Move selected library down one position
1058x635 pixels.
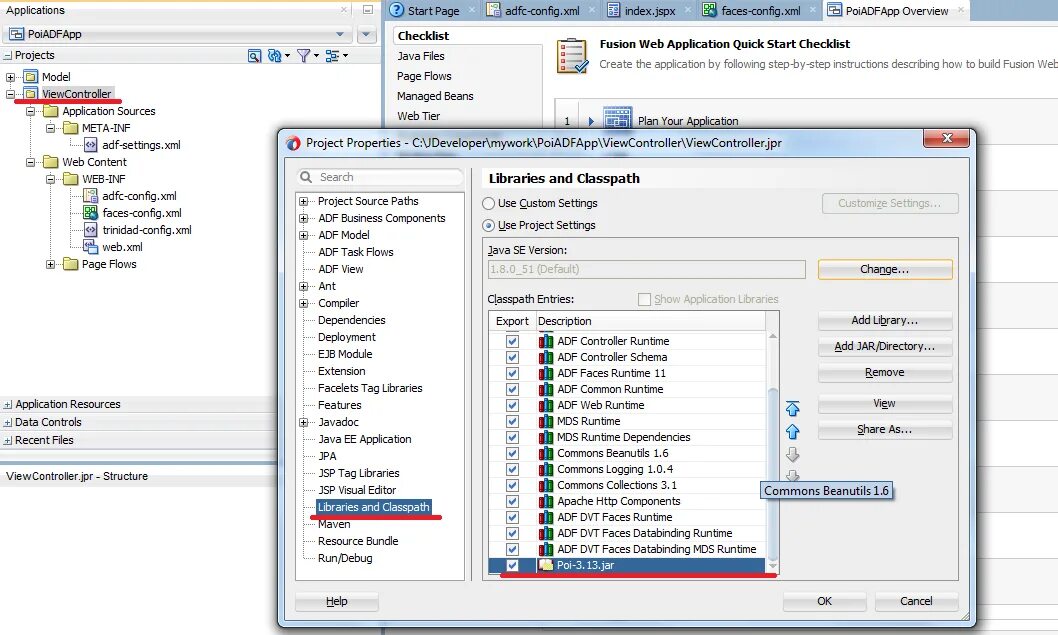click(x=793, y=454)
